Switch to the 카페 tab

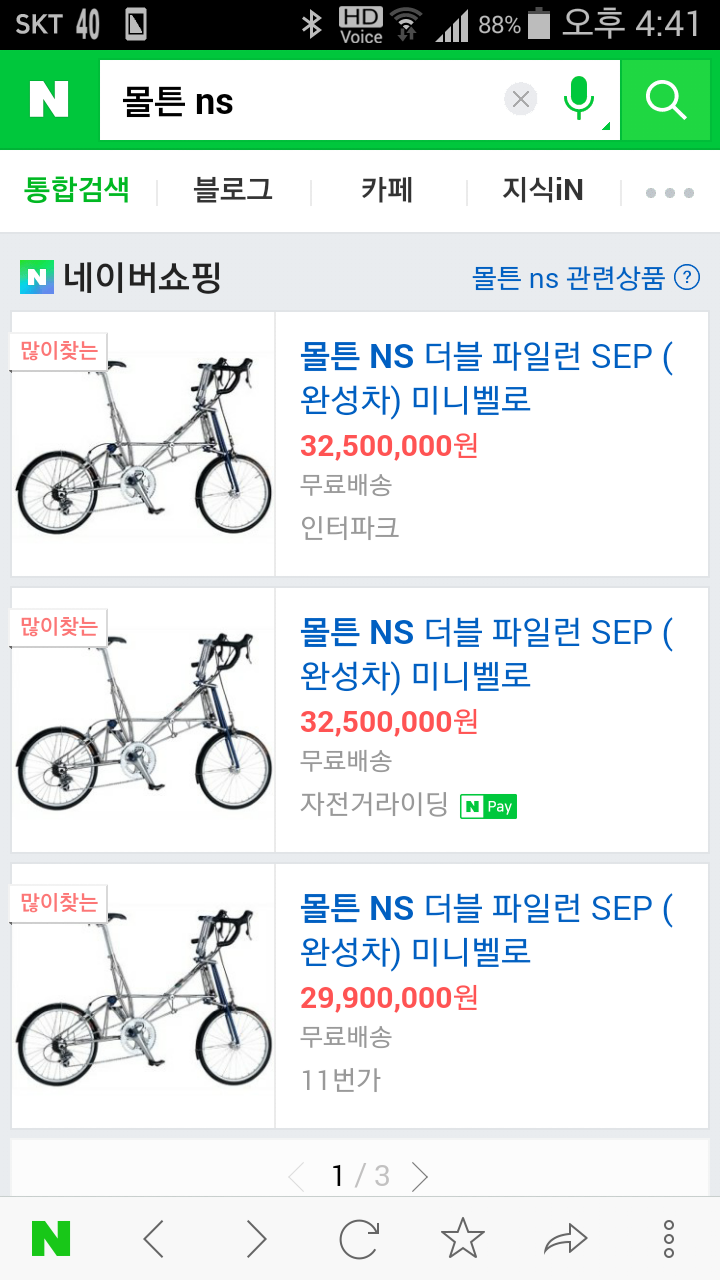coord(387,190)
